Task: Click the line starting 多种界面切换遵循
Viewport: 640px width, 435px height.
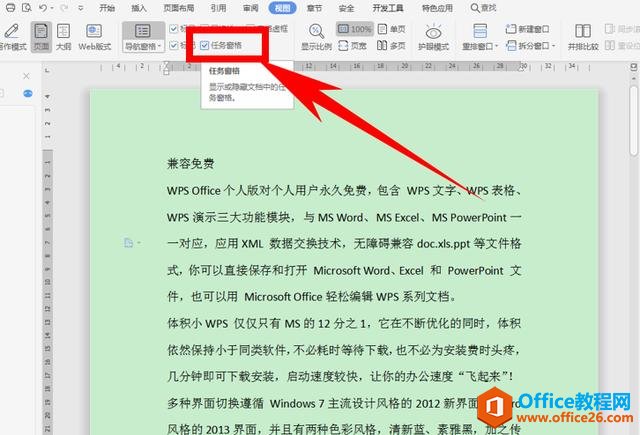Action: (x=344, y=403)
